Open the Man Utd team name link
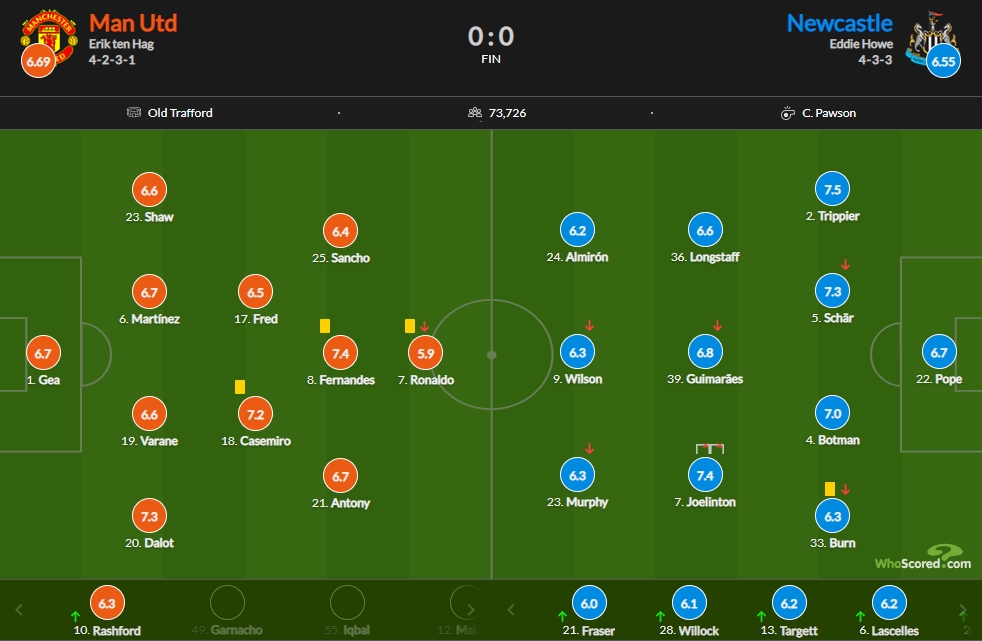This screenshot has height=641, width=982. pyautogui.click(x=133, y=23)
